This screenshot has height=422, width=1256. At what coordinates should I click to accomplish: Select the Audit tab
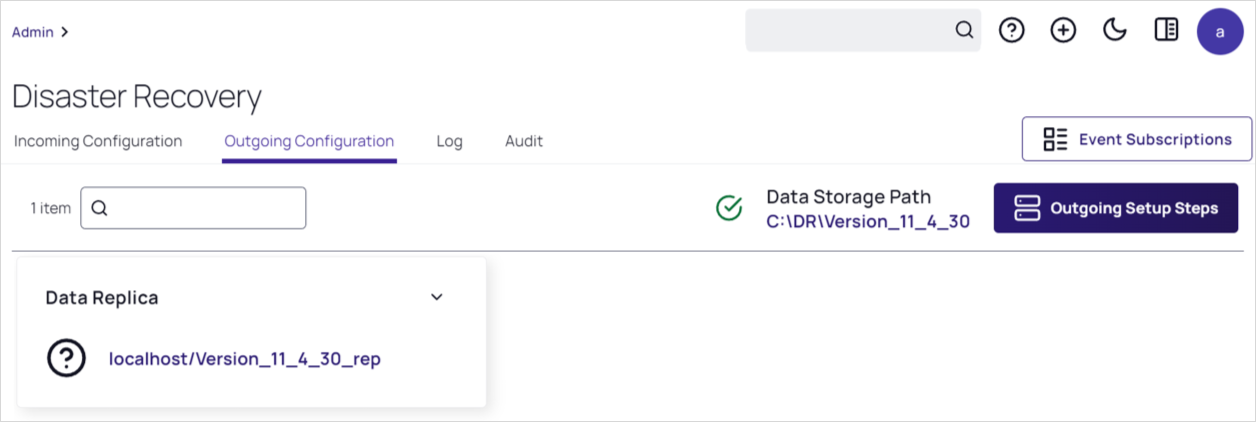524,141
